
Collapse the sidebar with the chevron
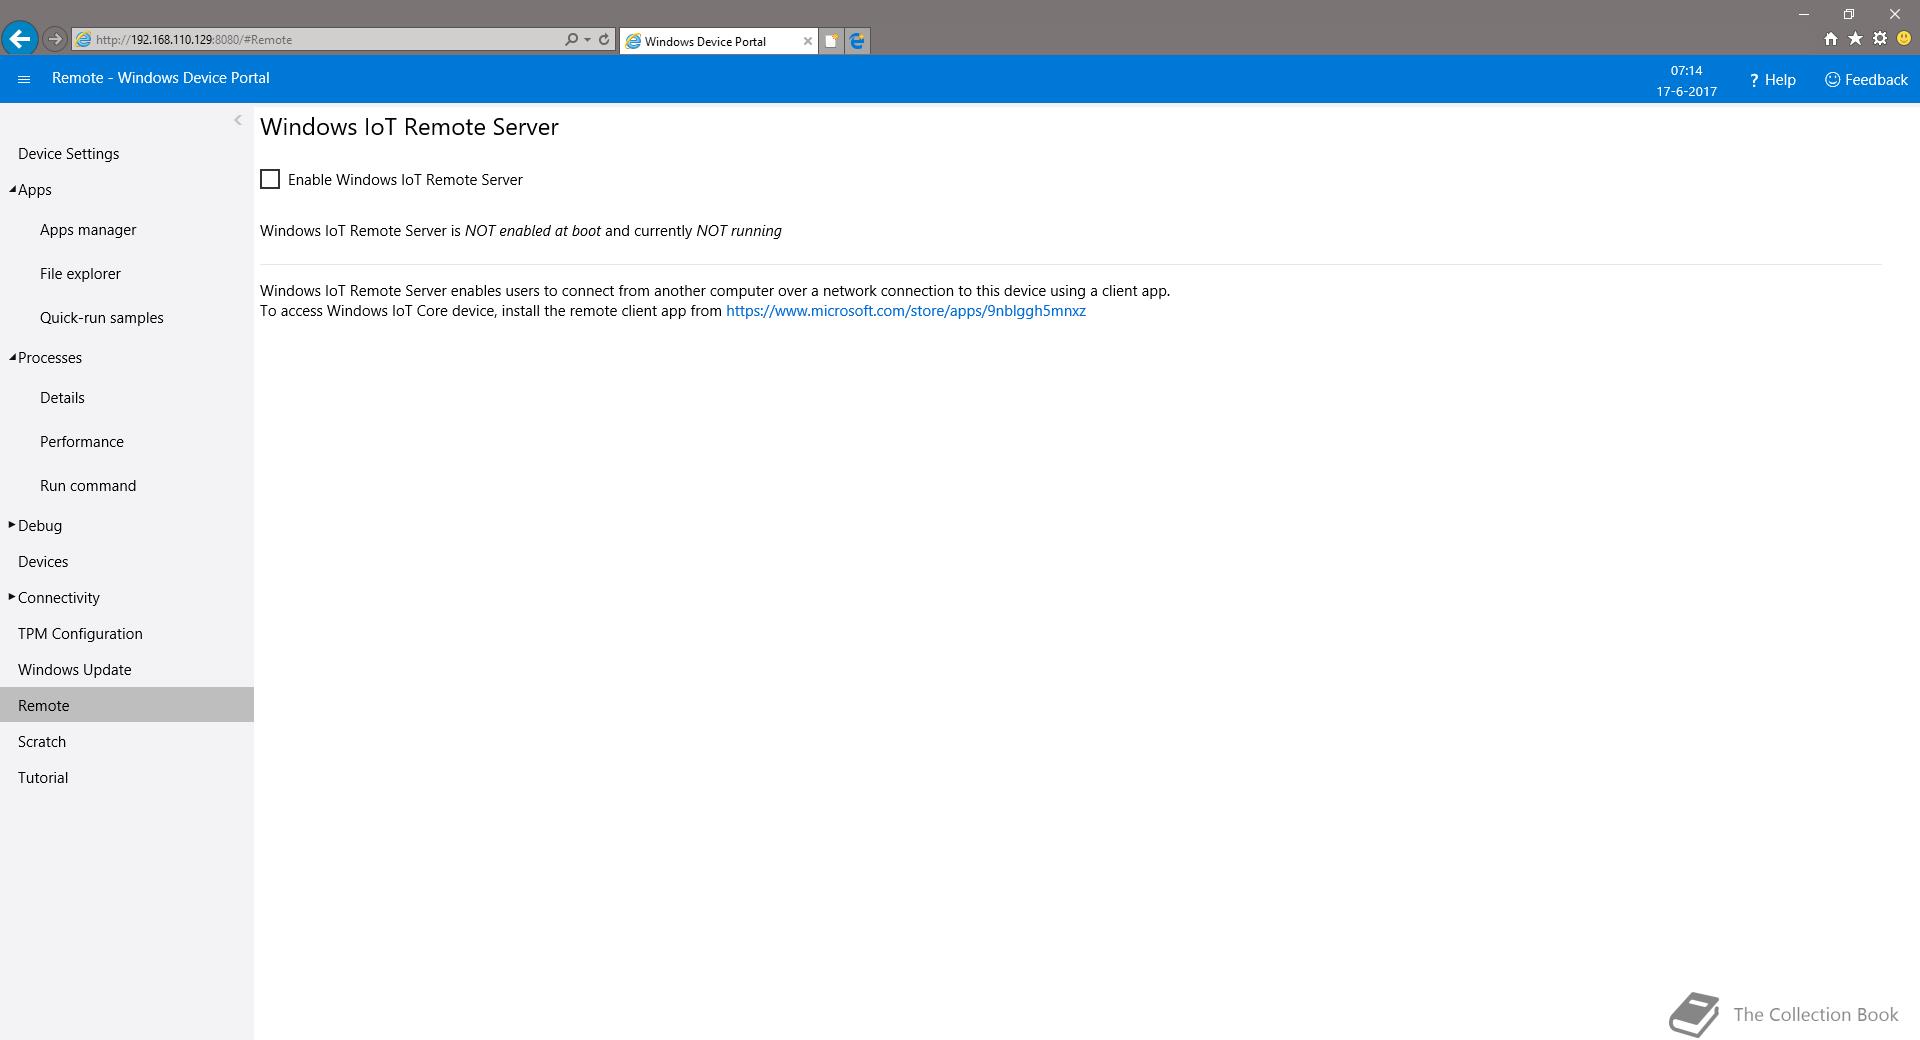click(238, 120)
